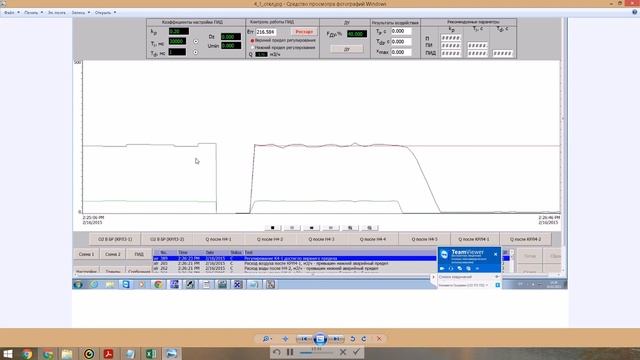Click the progress slider in recording bar

[317, 353]
